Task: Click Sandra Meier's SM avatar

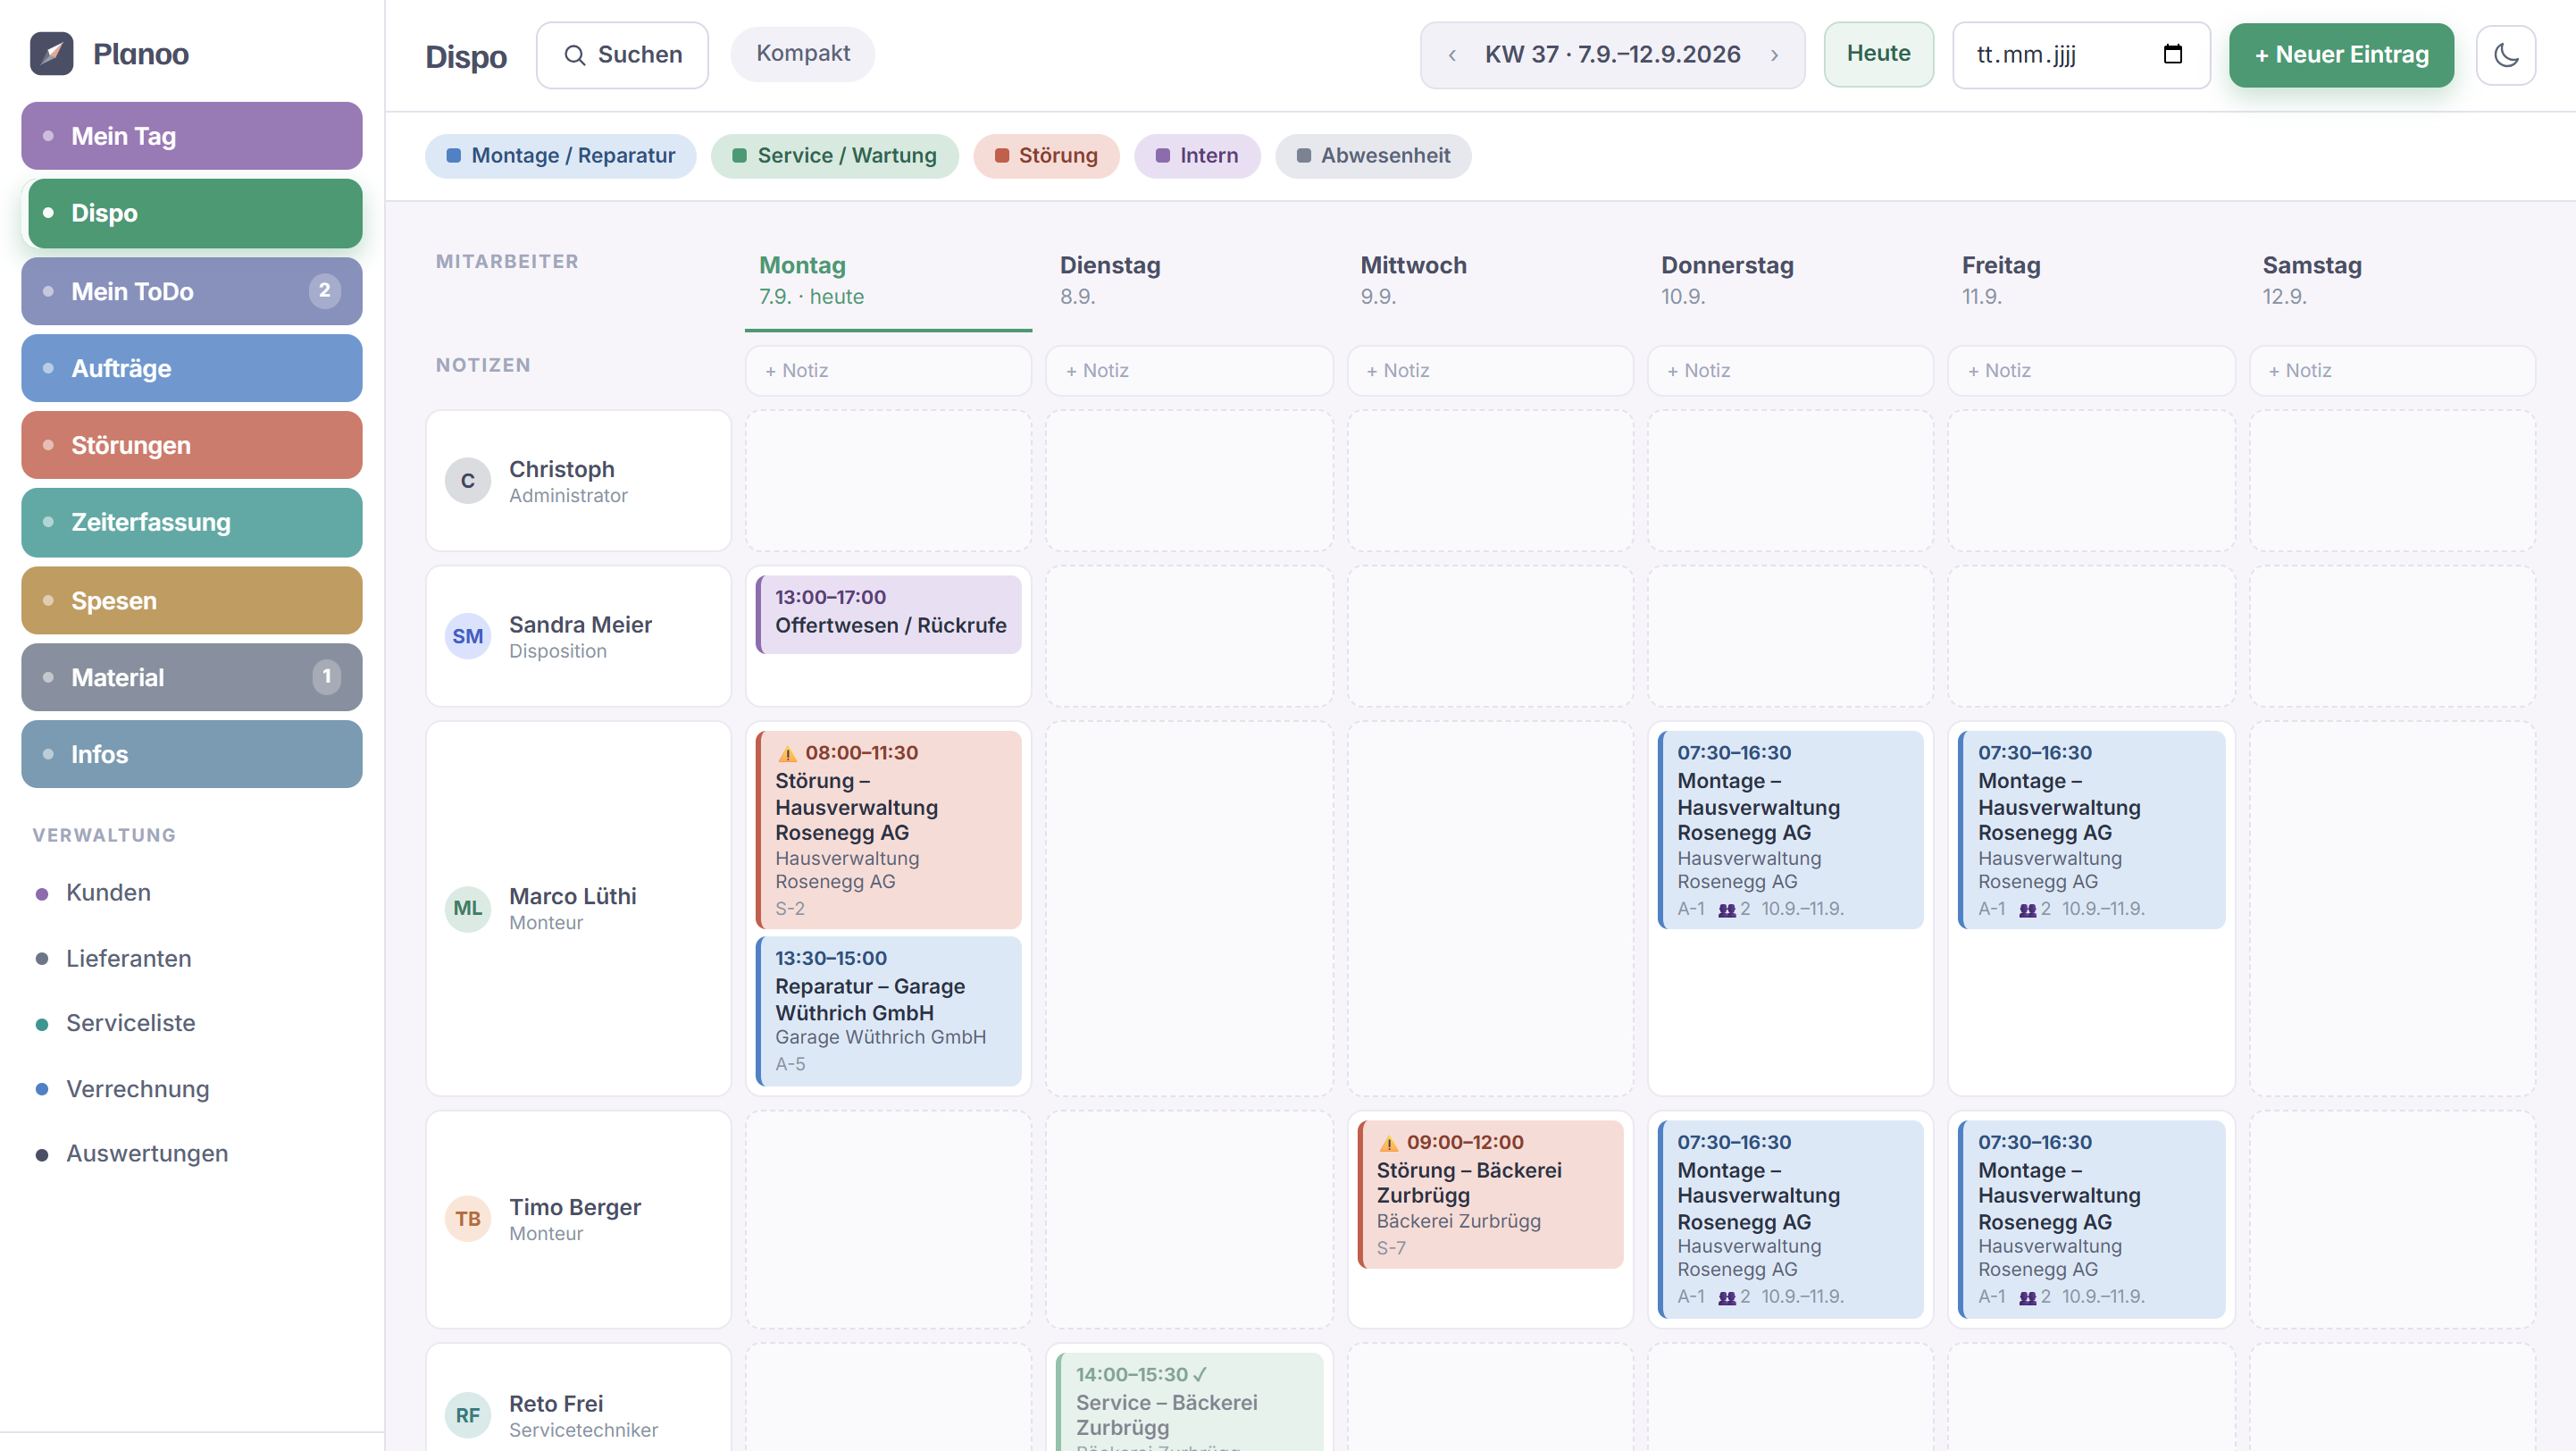Action: click(467, 636)
